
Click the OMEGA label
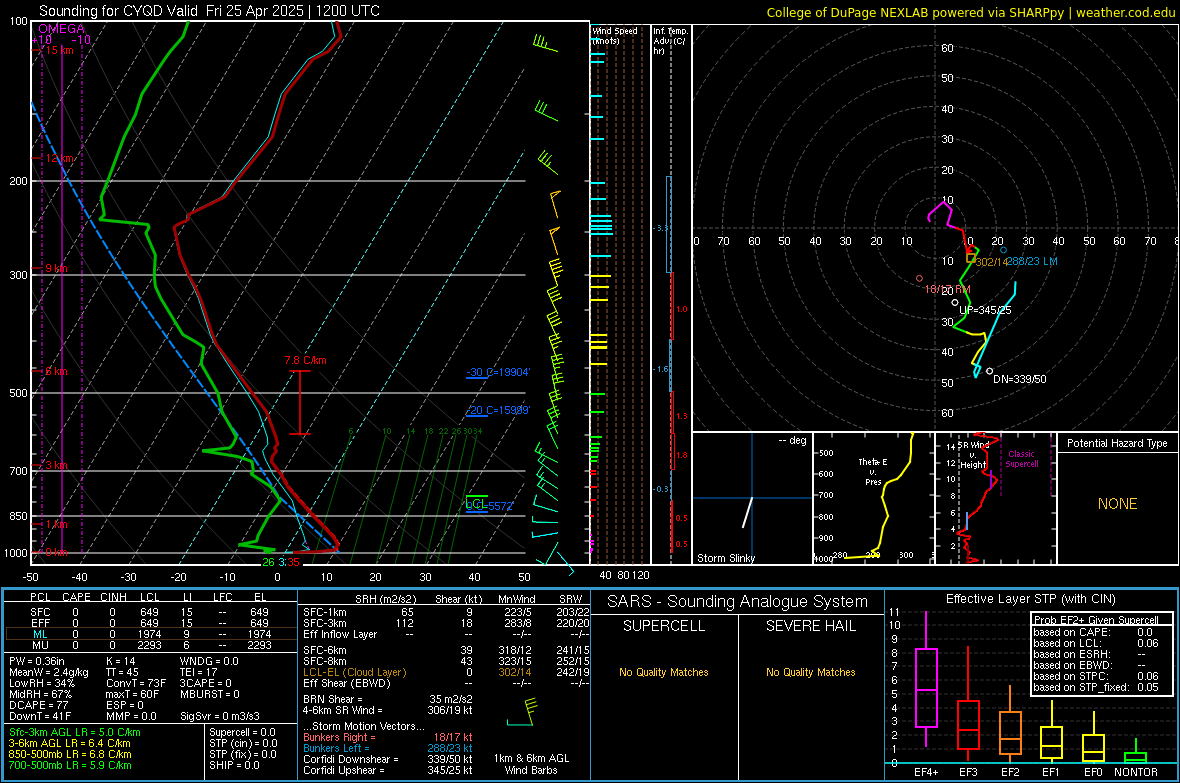point(62,29)
